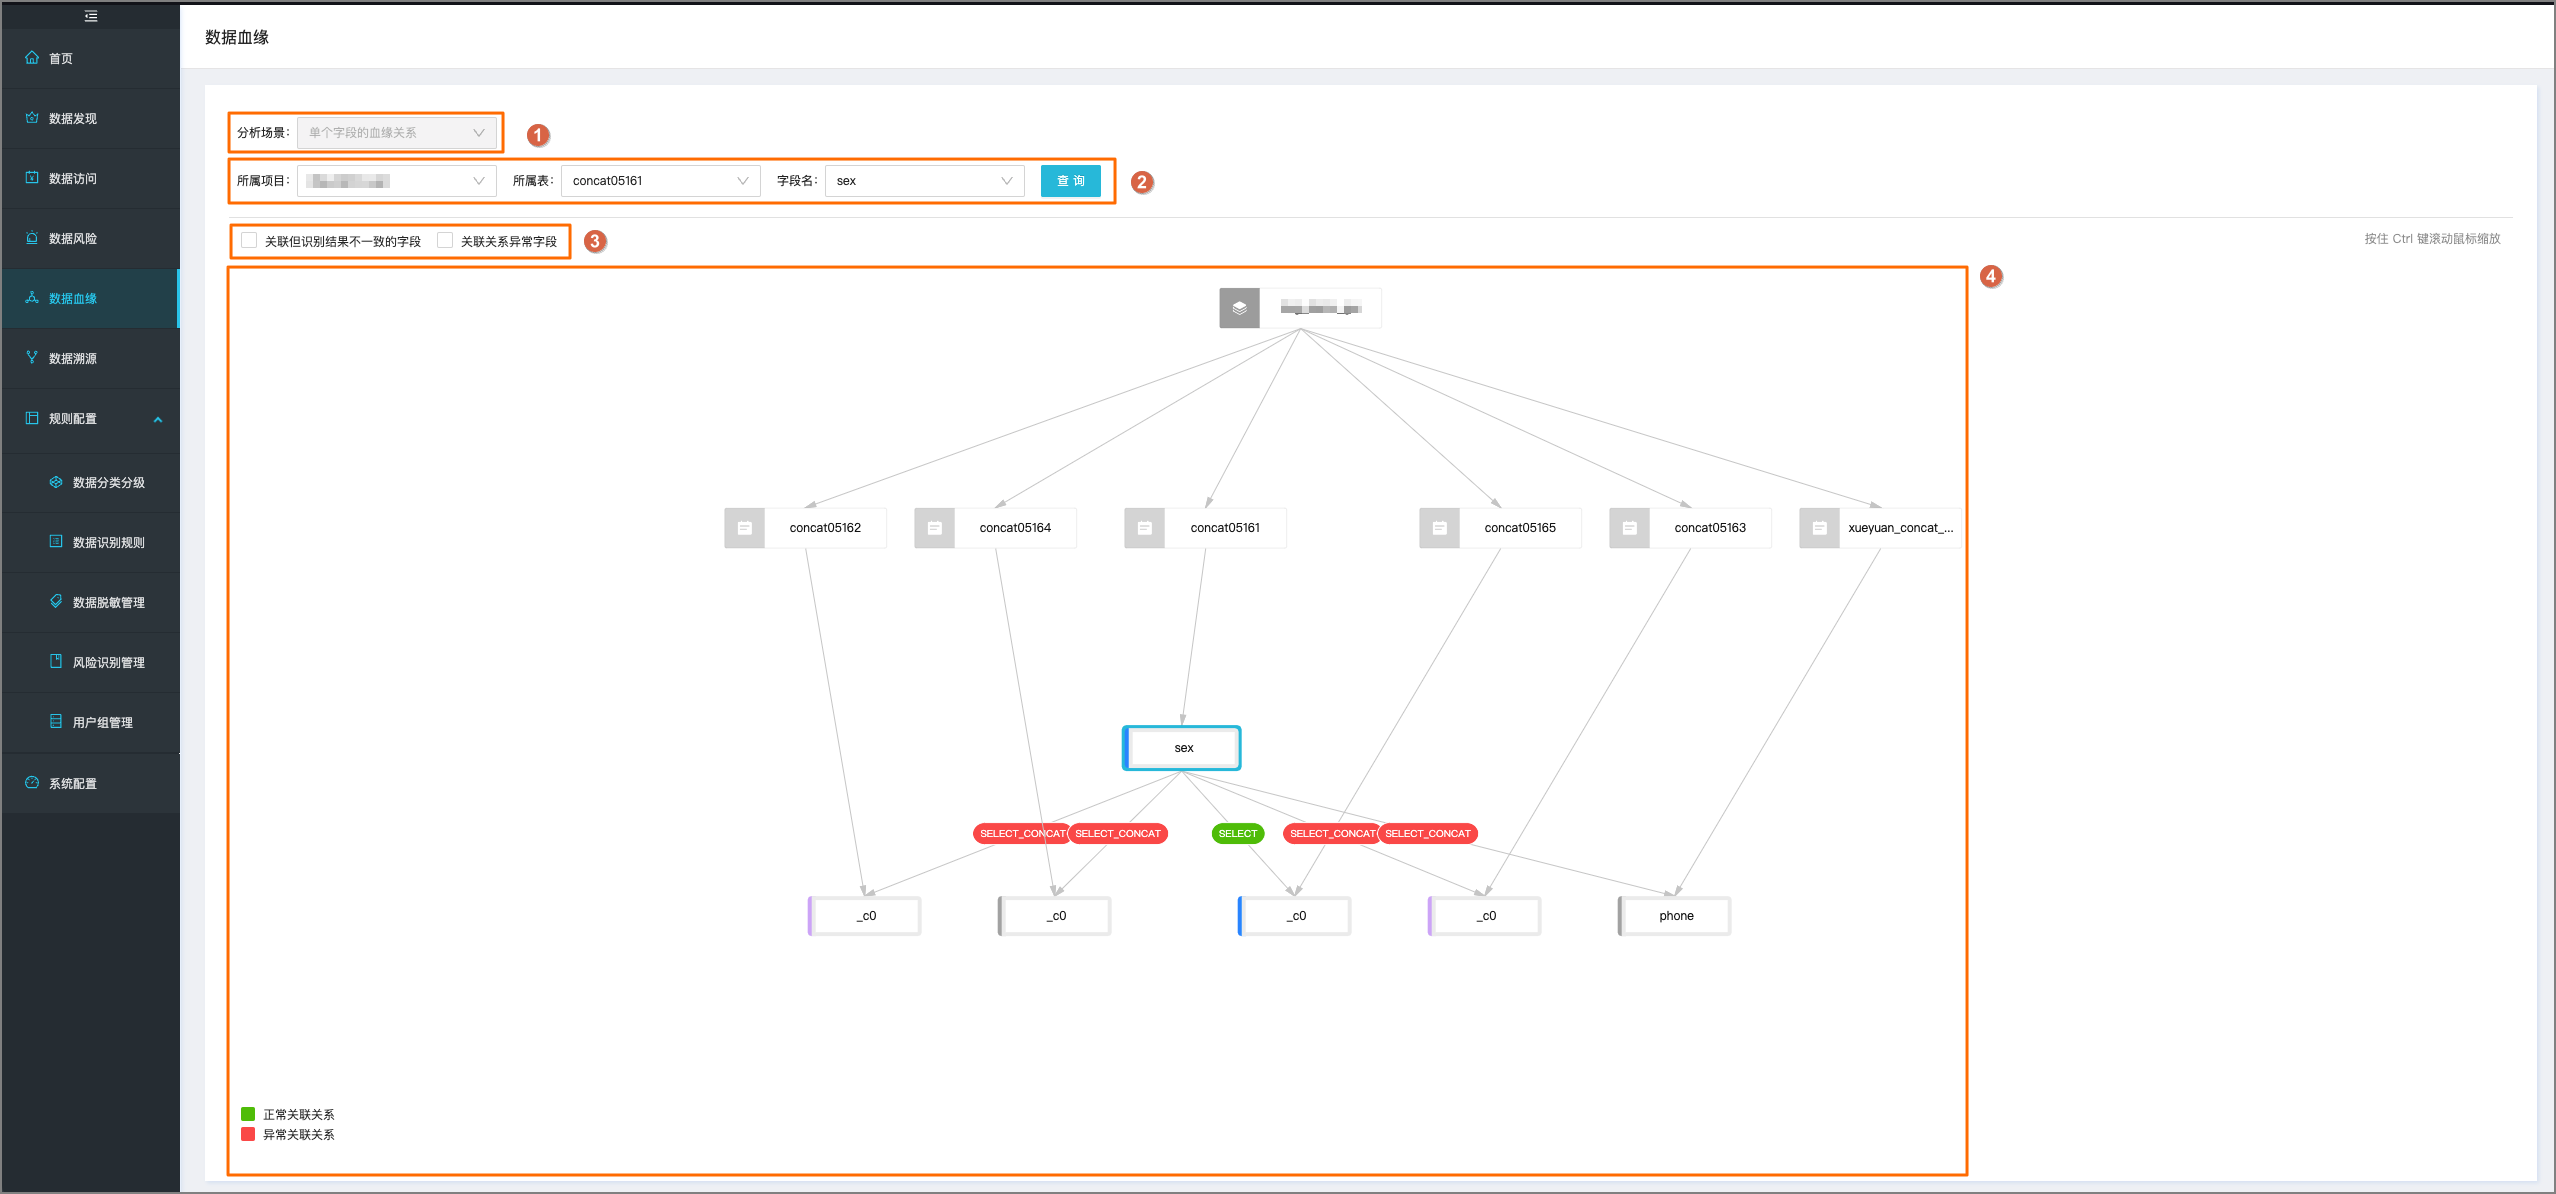The height and width of the screenshot is (1194, 2556).
Task: Click the 数据访问 sidebar icon
Action: click(x=32, y=178)
